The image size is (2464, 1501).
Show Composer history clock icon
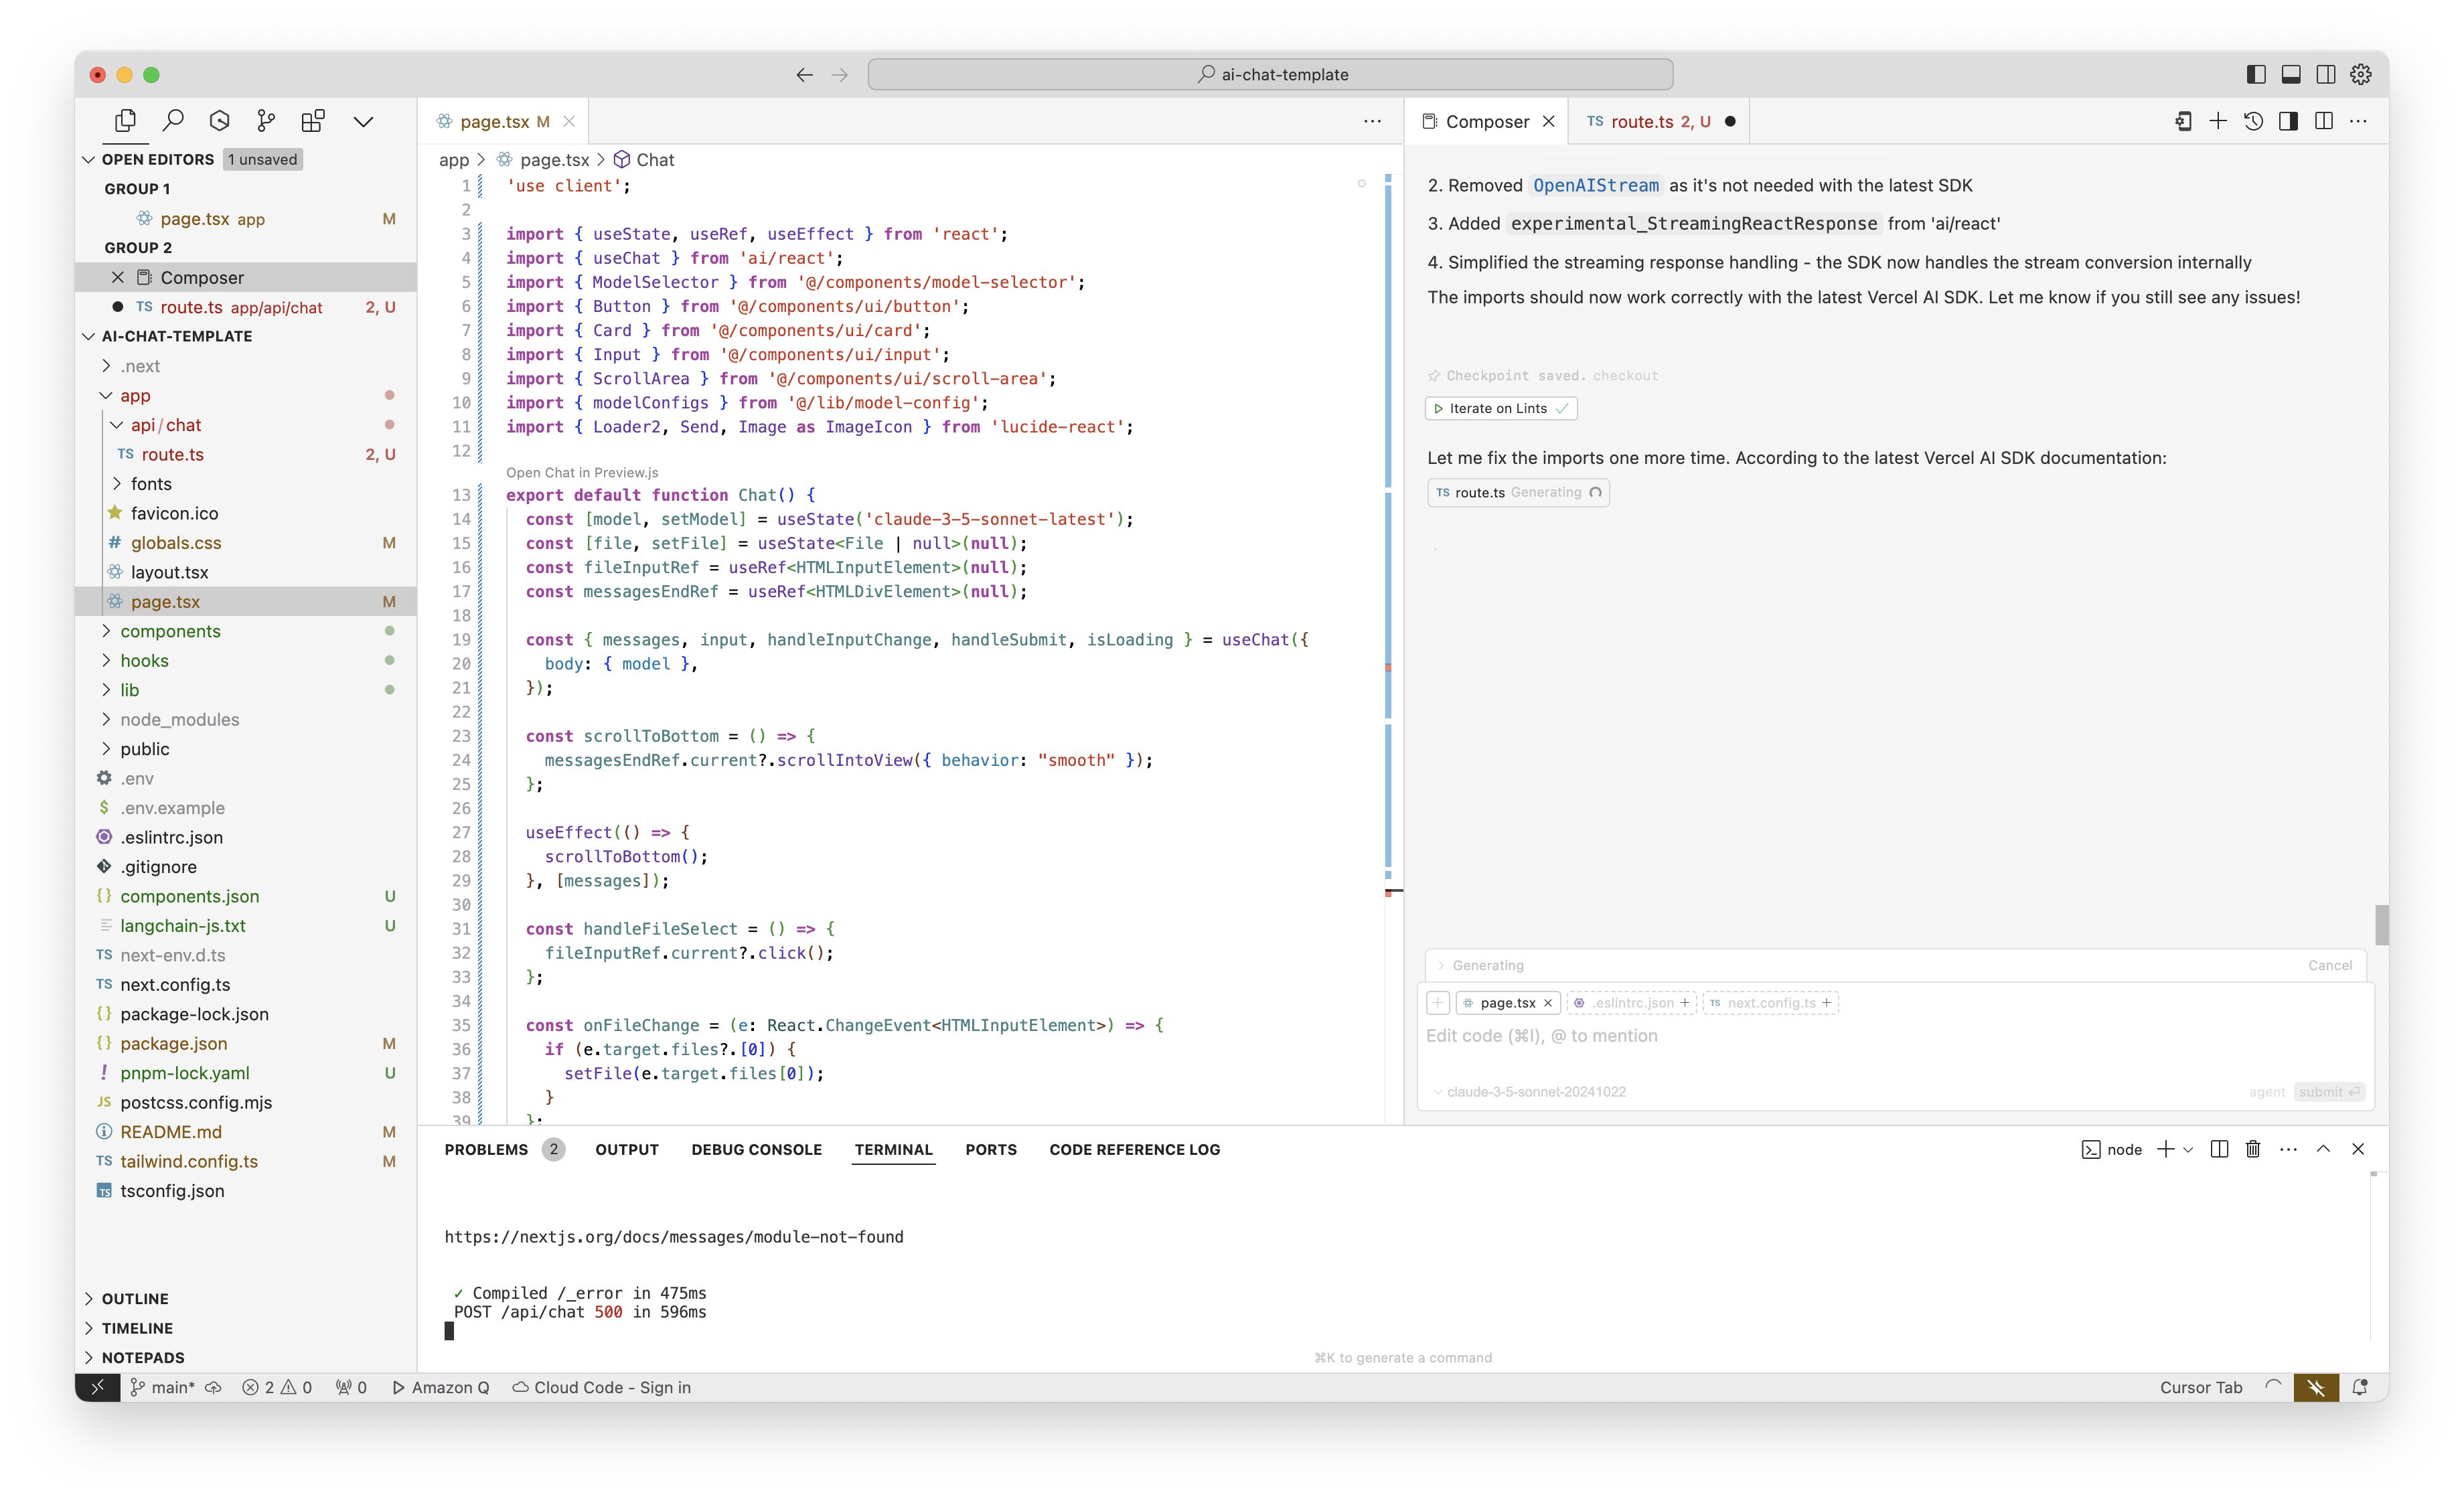coord(2253,121)
